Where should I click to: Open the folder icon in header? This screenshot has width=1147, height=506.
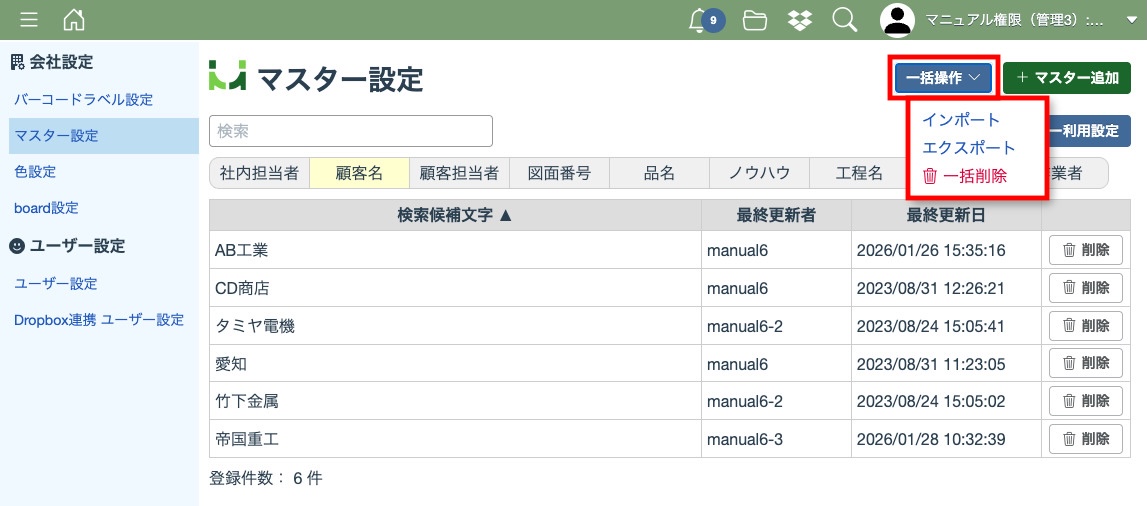click(x=755, y=20)
